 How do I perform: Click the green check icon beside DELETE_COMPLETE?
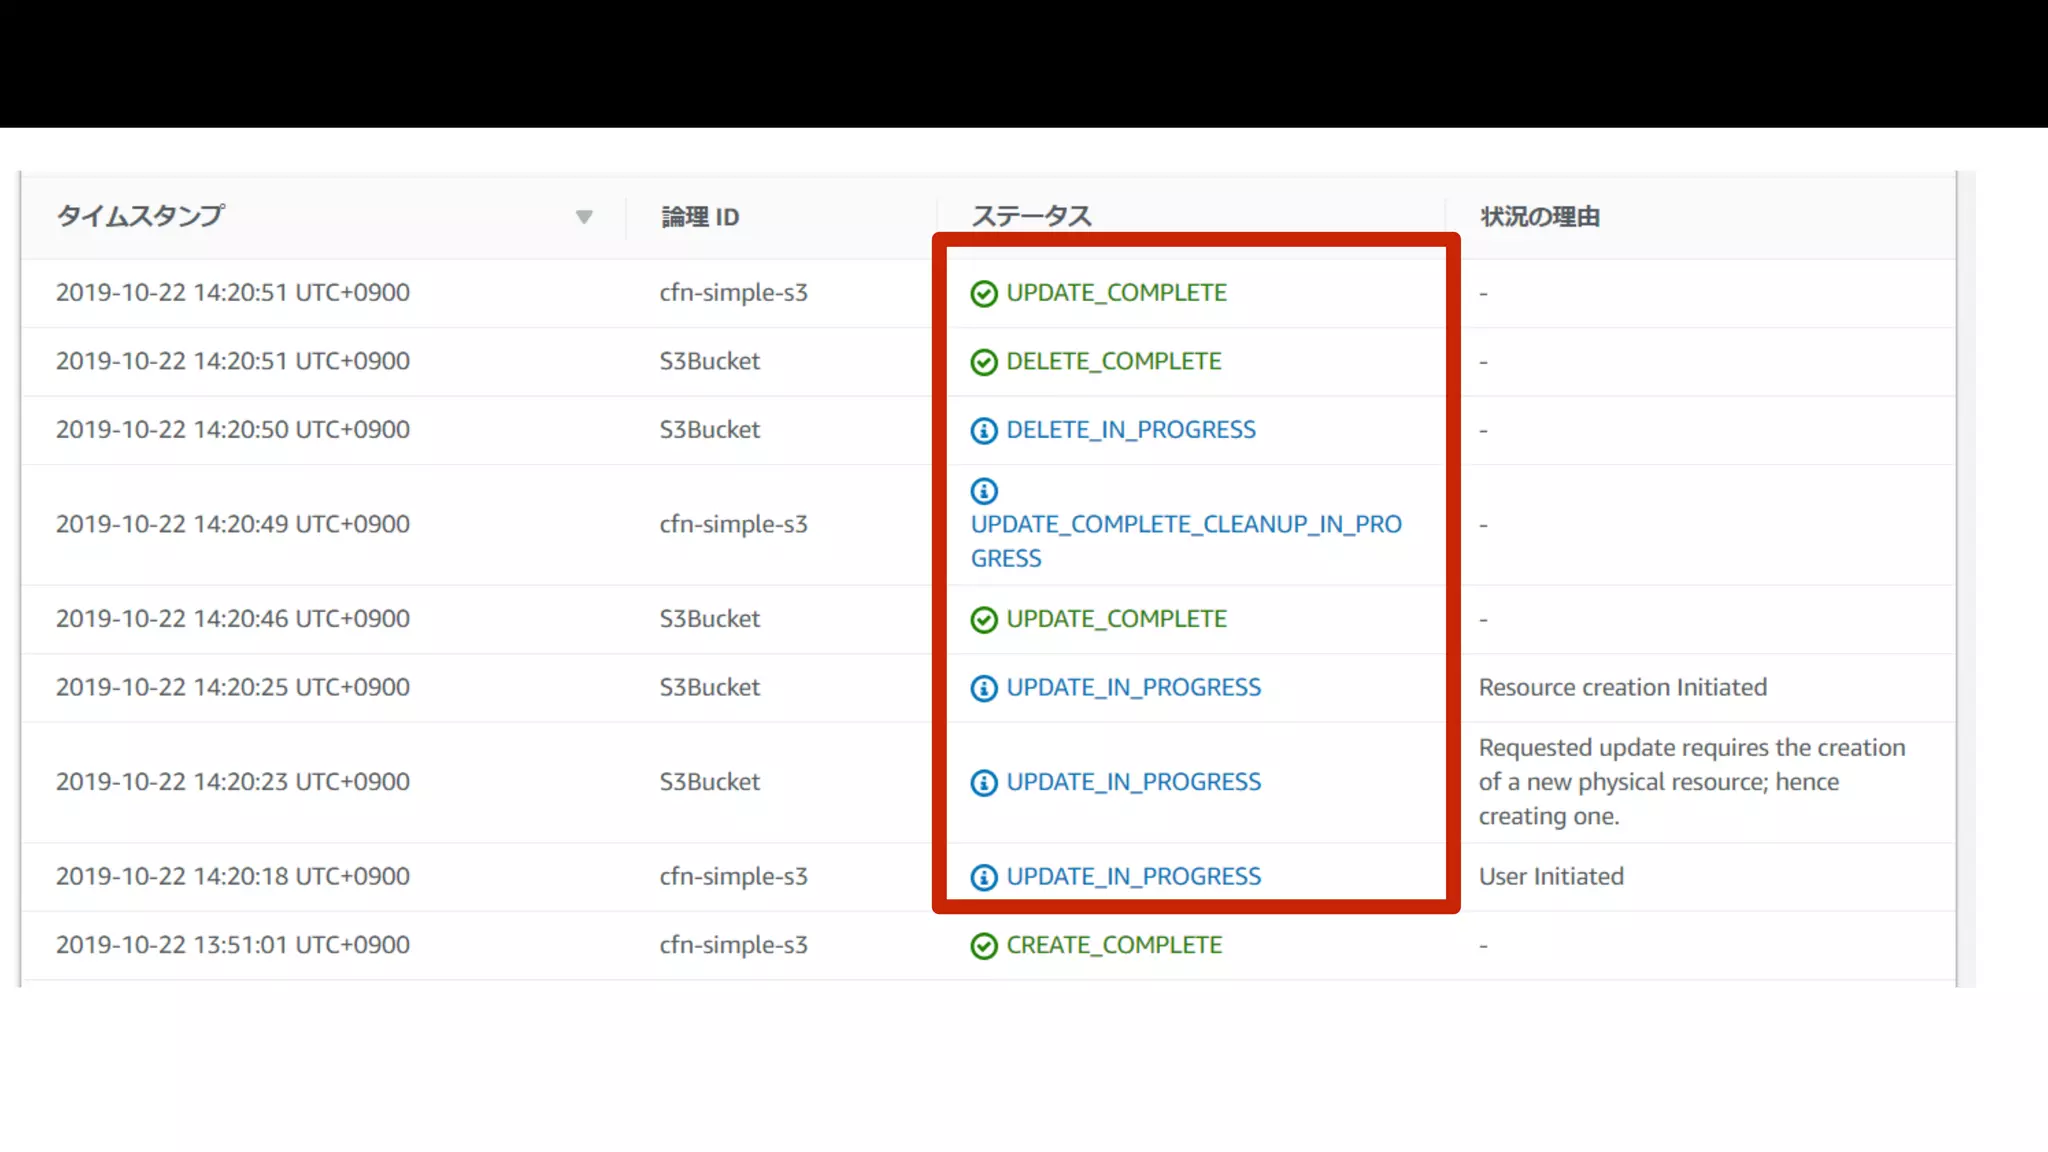(x=984, y=362)
